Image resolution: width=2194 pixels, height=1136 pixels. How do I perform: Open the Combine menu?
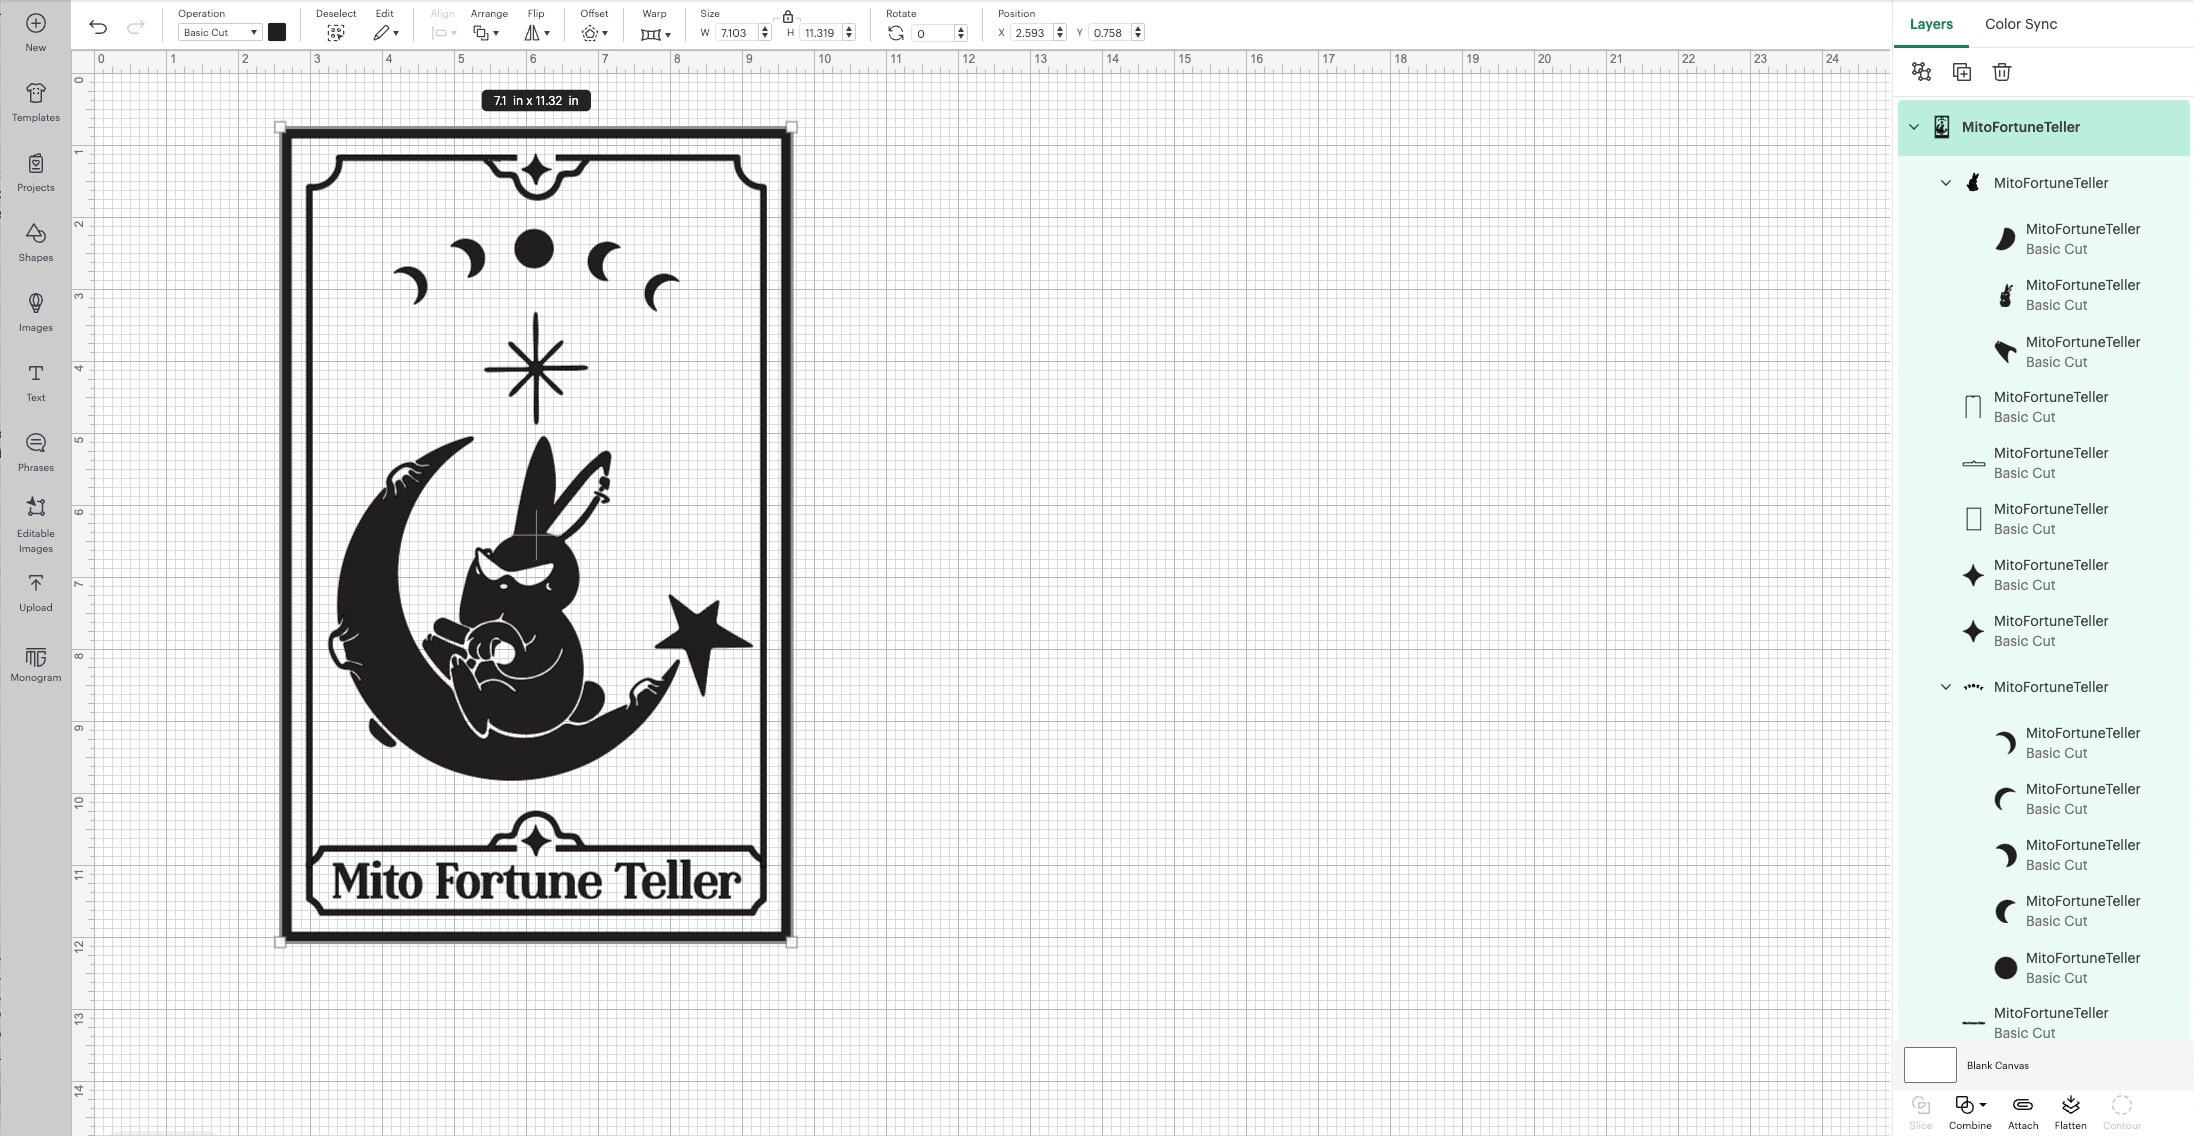[1970, 1112]
